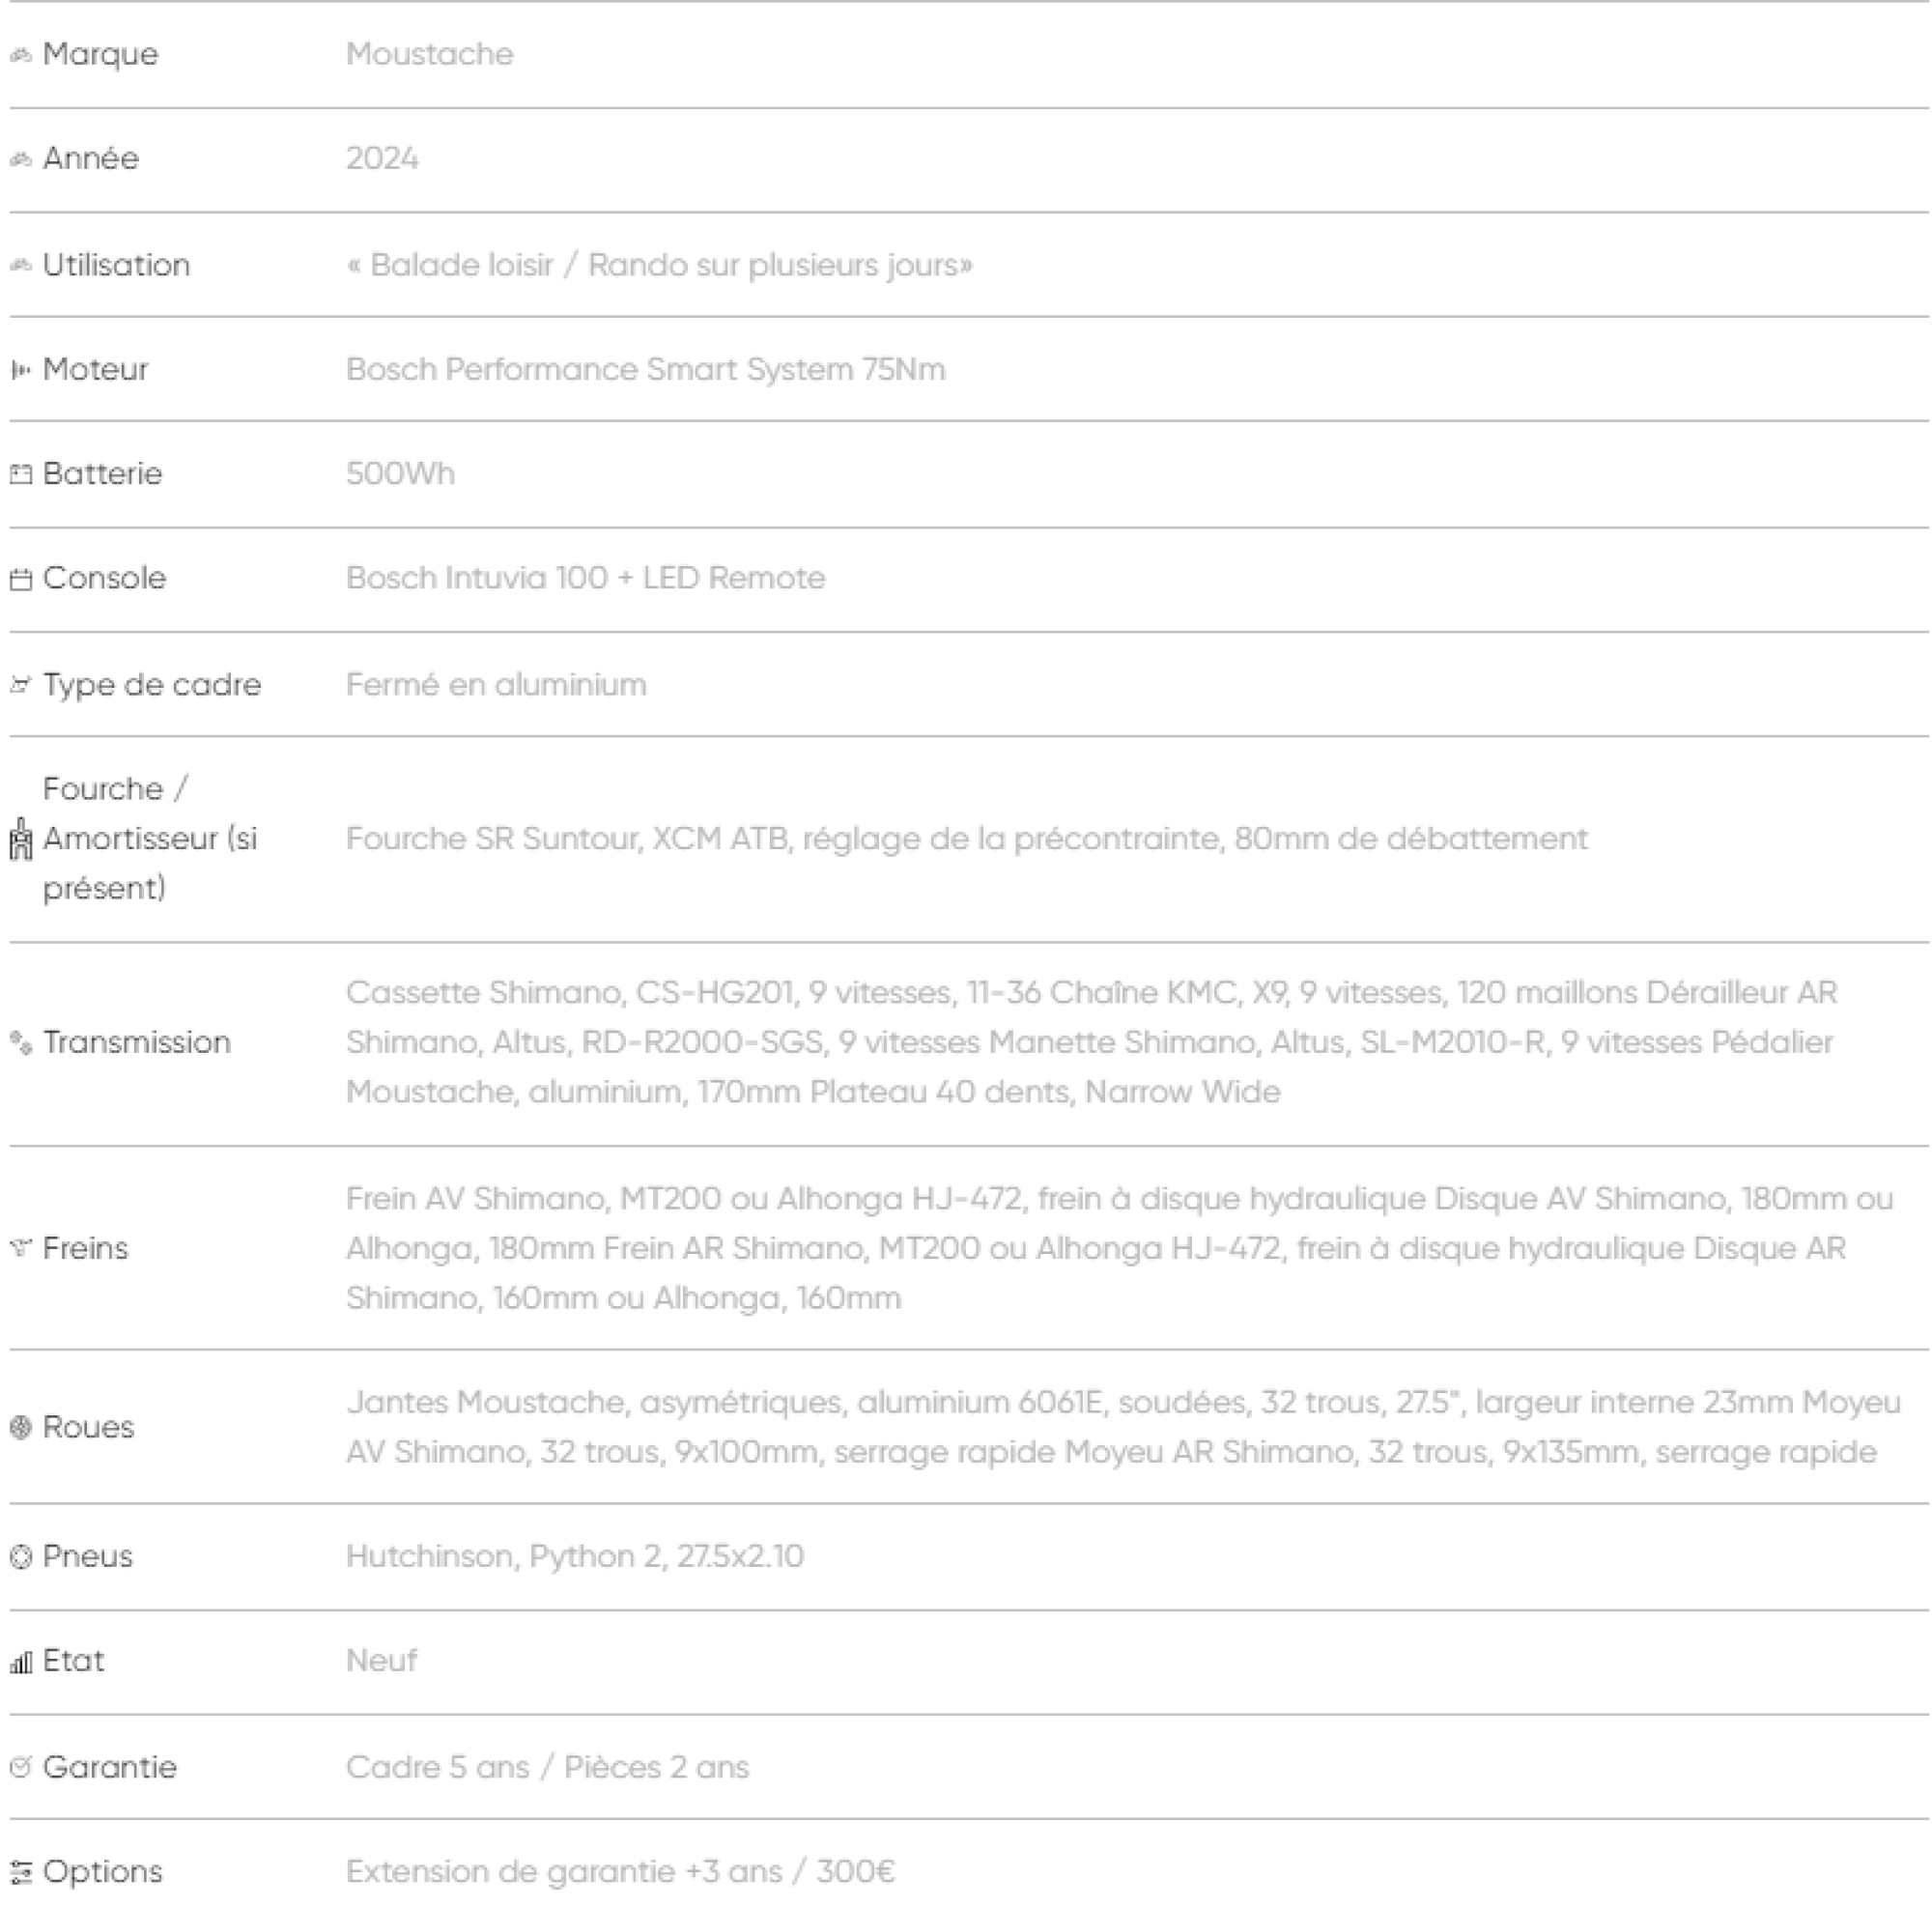Click the Moustache brand value

coord(429,54)
